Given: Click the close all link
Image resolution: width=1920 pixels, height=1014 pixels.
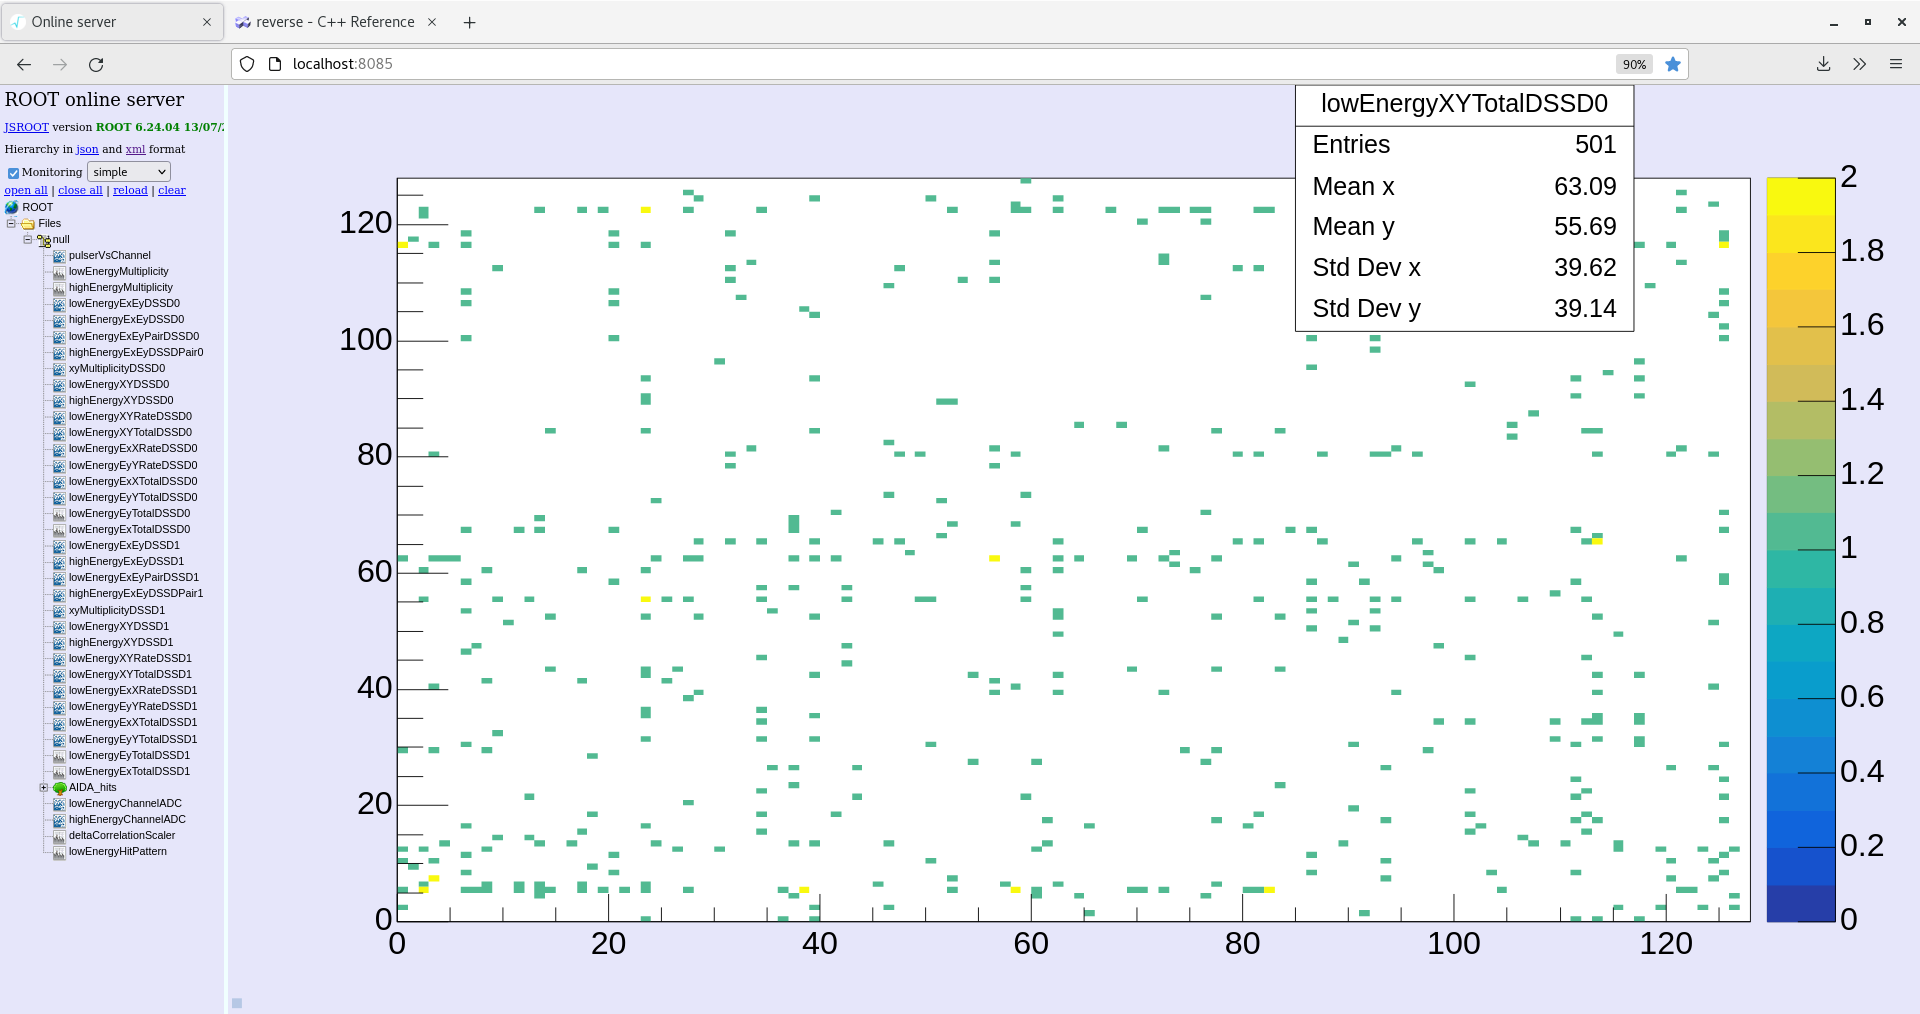Looking at the screenshot, I should click(x=80, y=190).
